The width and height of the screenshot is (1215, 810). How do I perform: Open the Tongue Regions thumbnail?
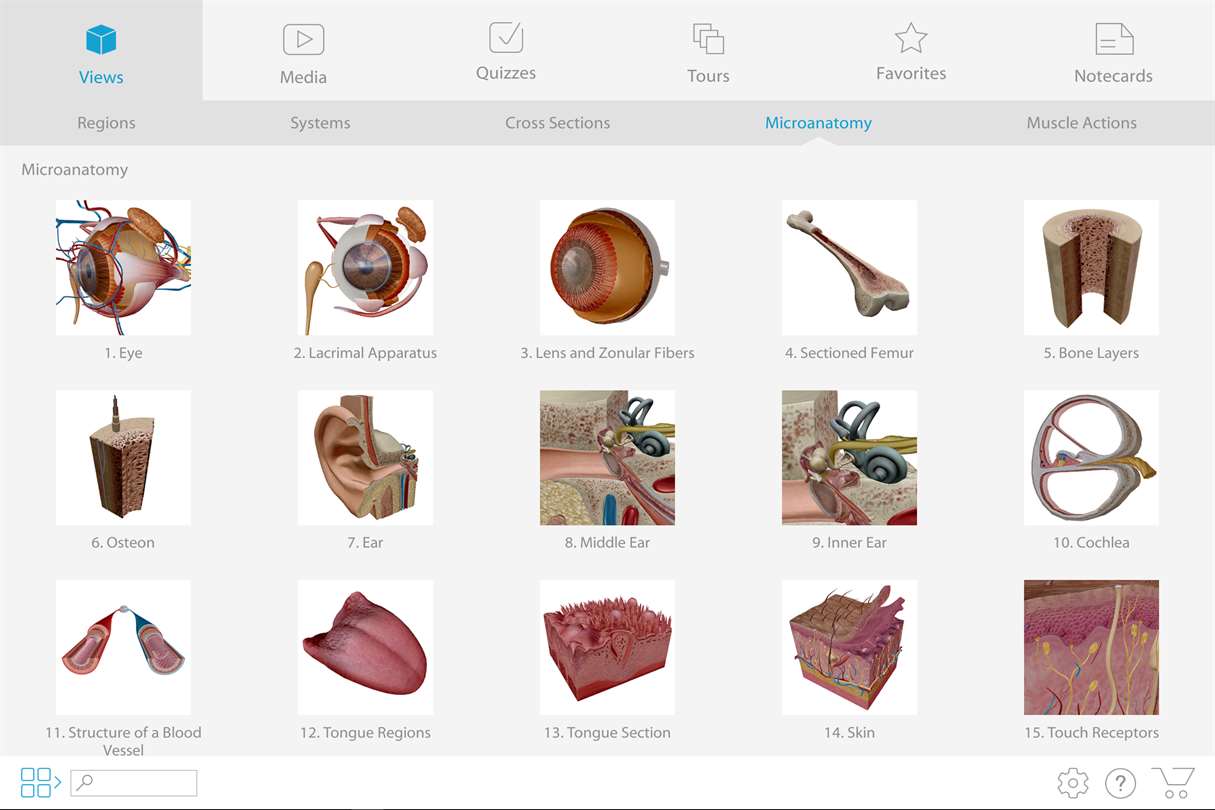[365, 647]
